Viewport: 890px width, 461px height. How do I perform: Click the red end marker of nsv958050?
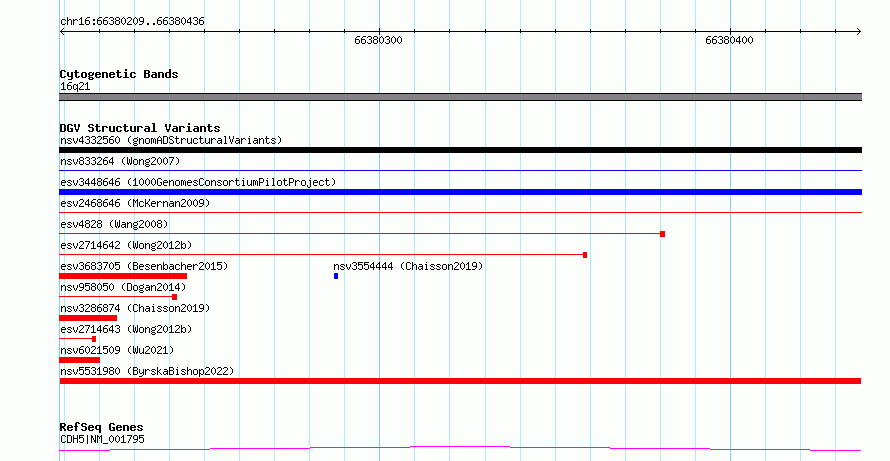(174, 297)
